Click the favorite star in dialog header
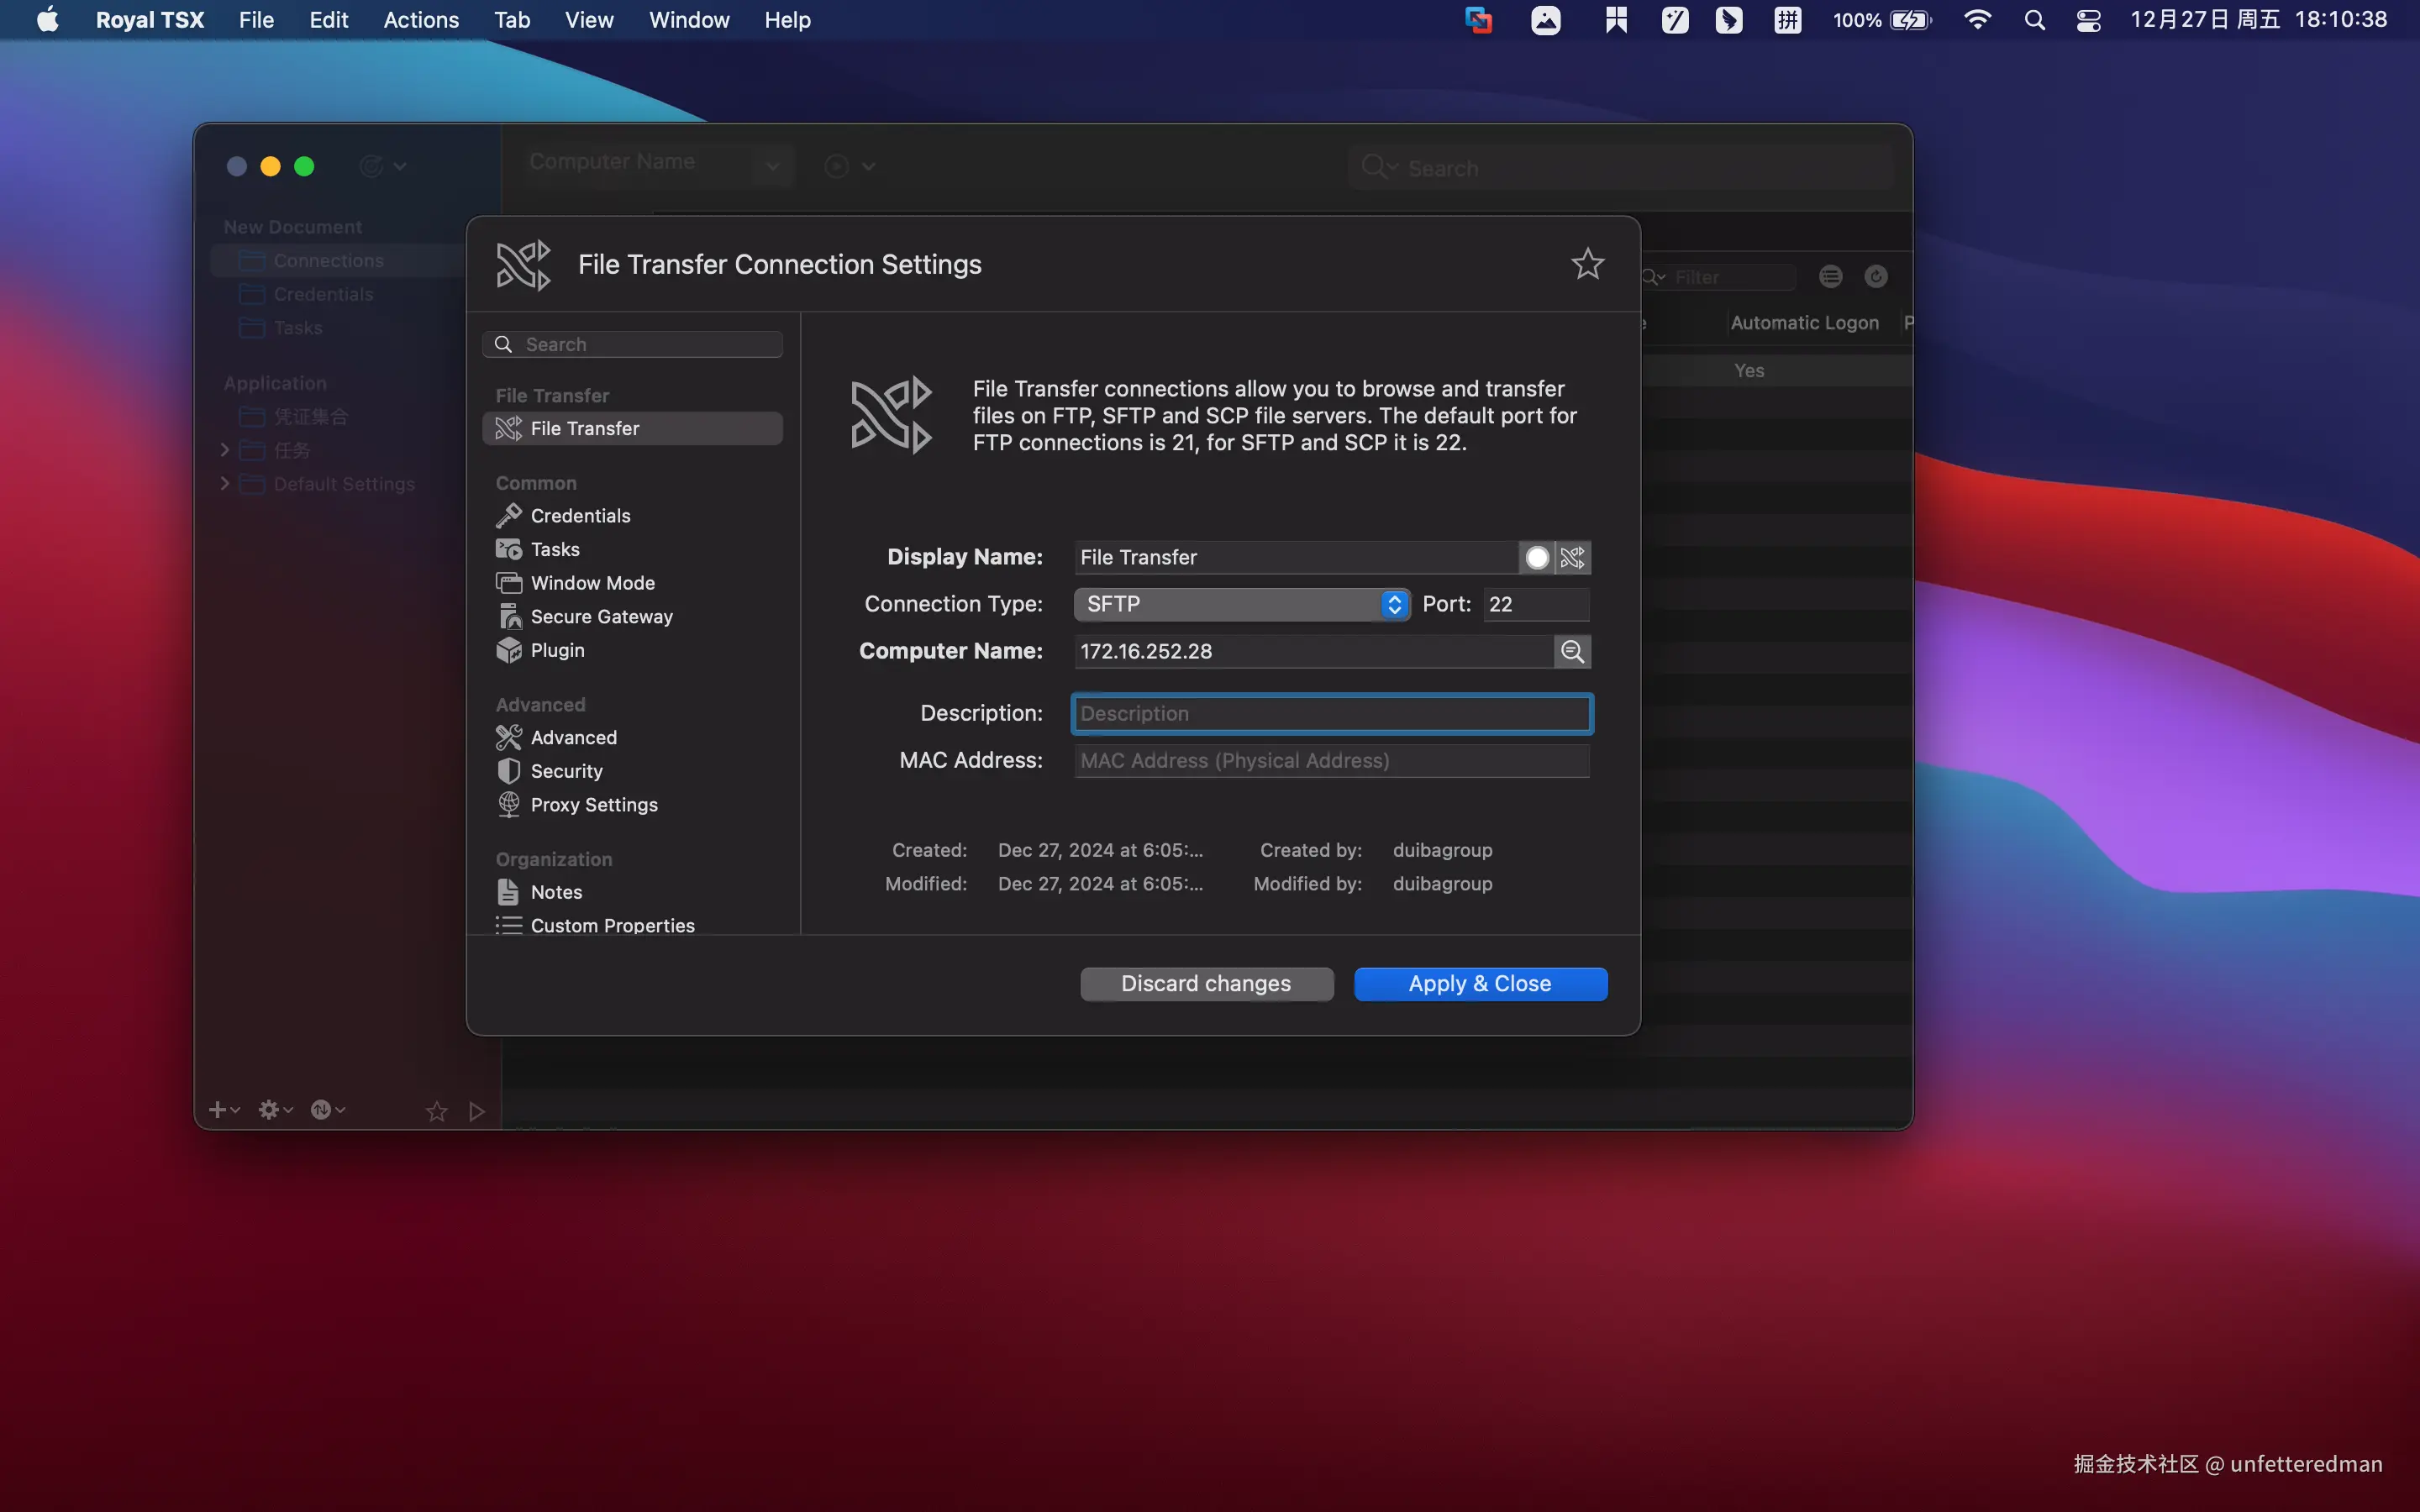This screenshot has height=1512, width=2420. coord(1587,264)
